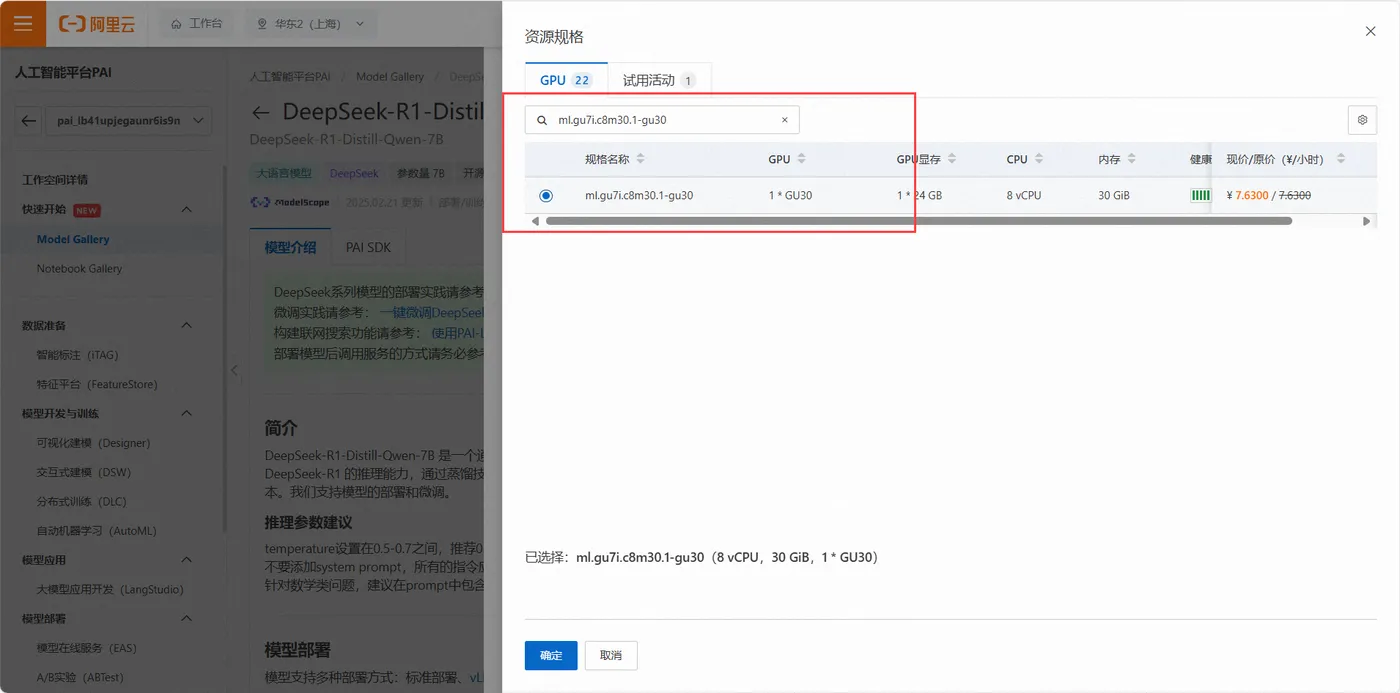Open 智能标注（iTAG）in sidebar
The width and height of the screenshot is (1400, 693).
(x=77, y=355)
